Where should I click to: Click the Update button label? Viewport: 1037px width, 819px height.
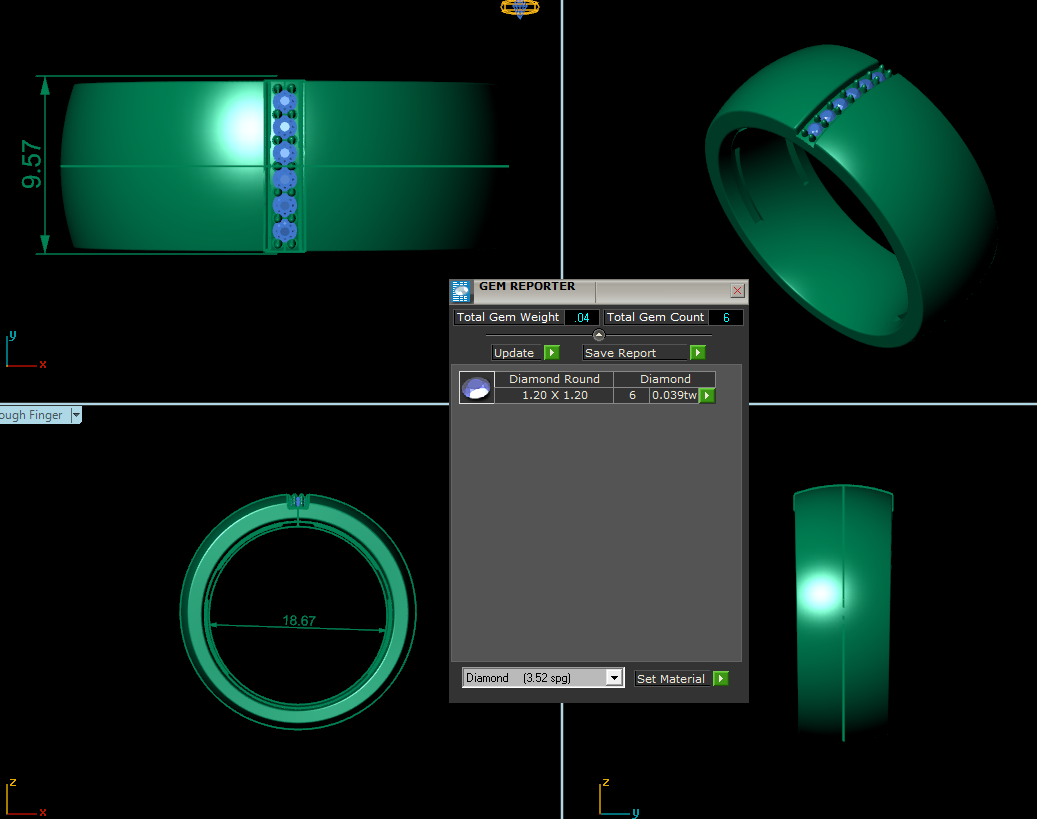[514, 353]
